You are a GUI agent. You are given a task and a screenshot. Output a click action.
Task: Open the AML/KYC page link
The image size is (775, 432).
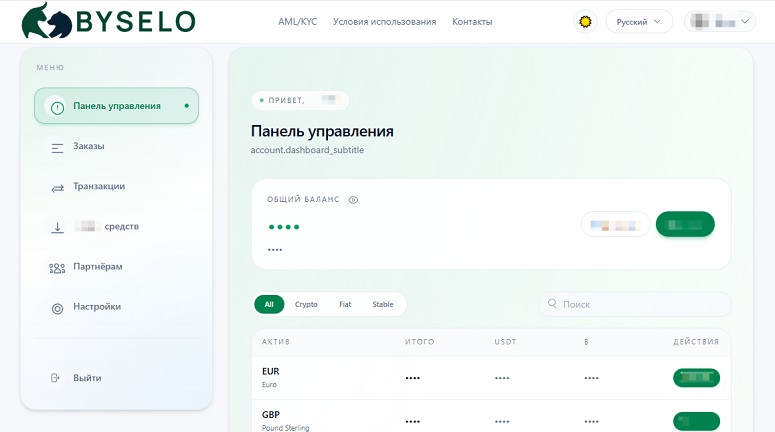tap(297, 21)
